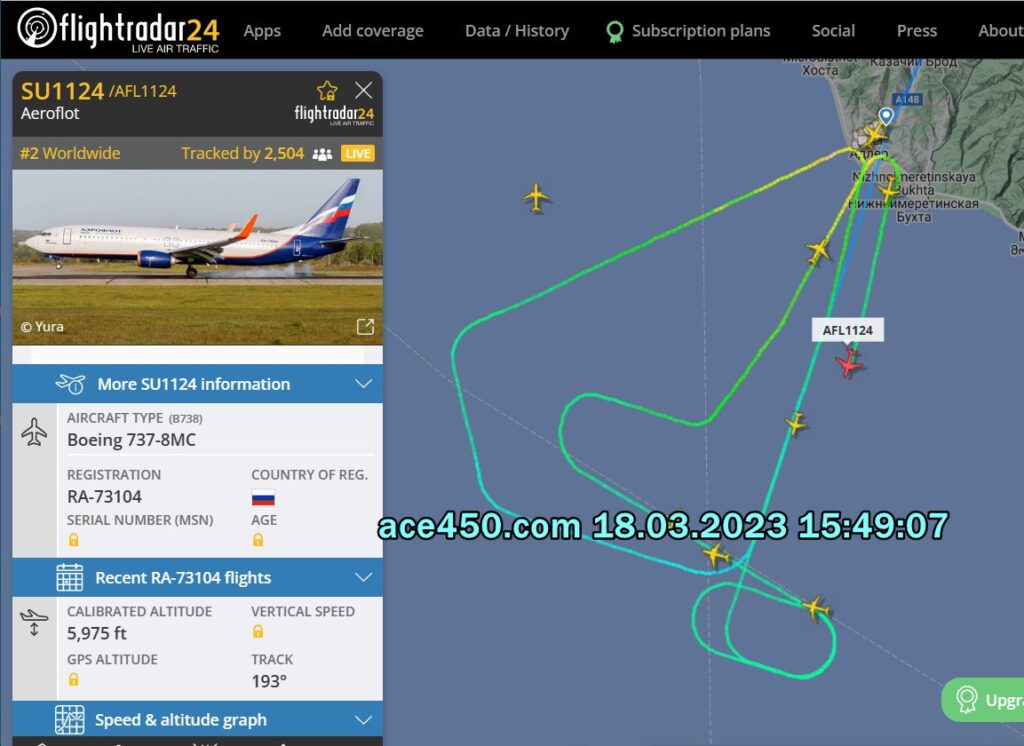Click the favorite star icon for SU1124
Screen dimensions: 1024x746
click(x=327, y=90)
